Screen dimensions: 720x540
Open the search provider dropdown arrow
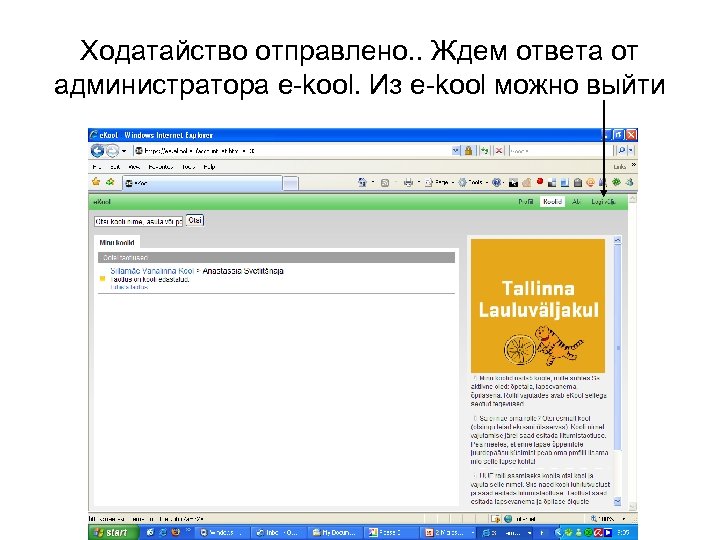(631, 151)
